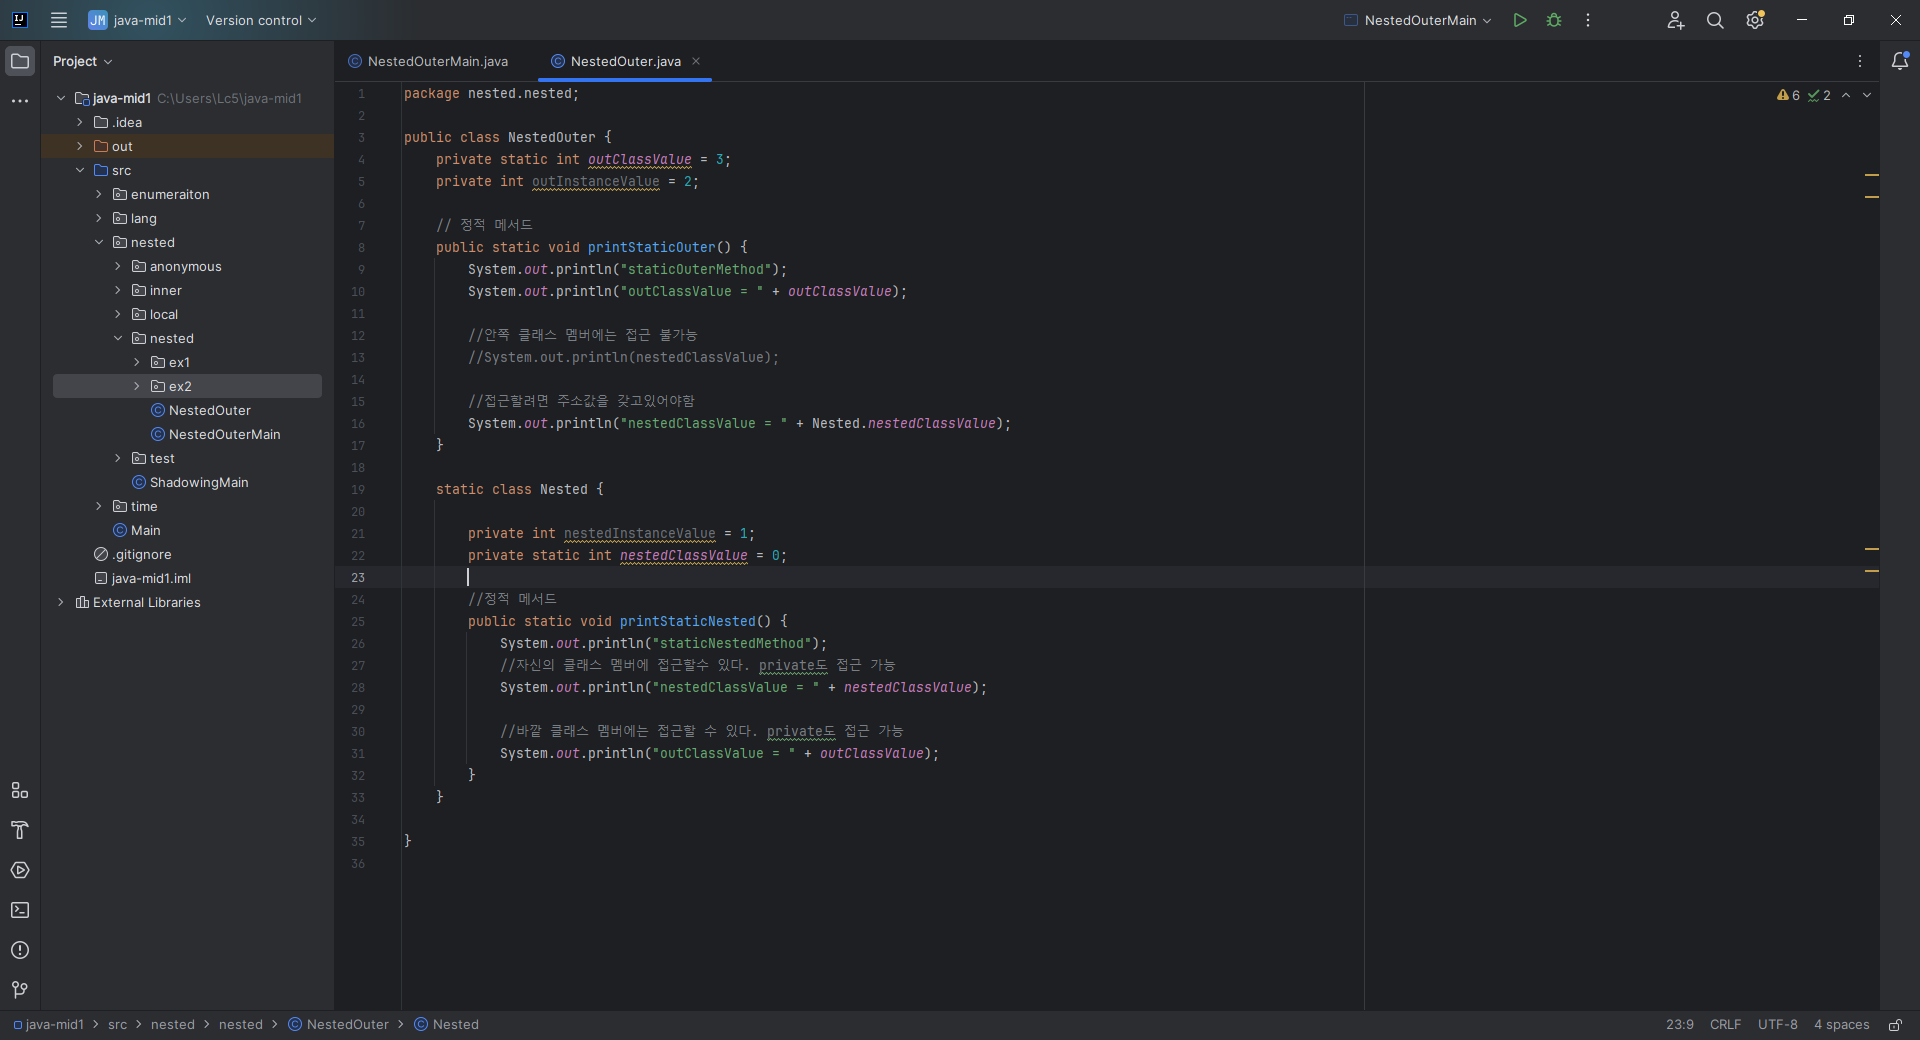Open the Git version control tool window
Screen dimensions: 1920x1040
20,990
